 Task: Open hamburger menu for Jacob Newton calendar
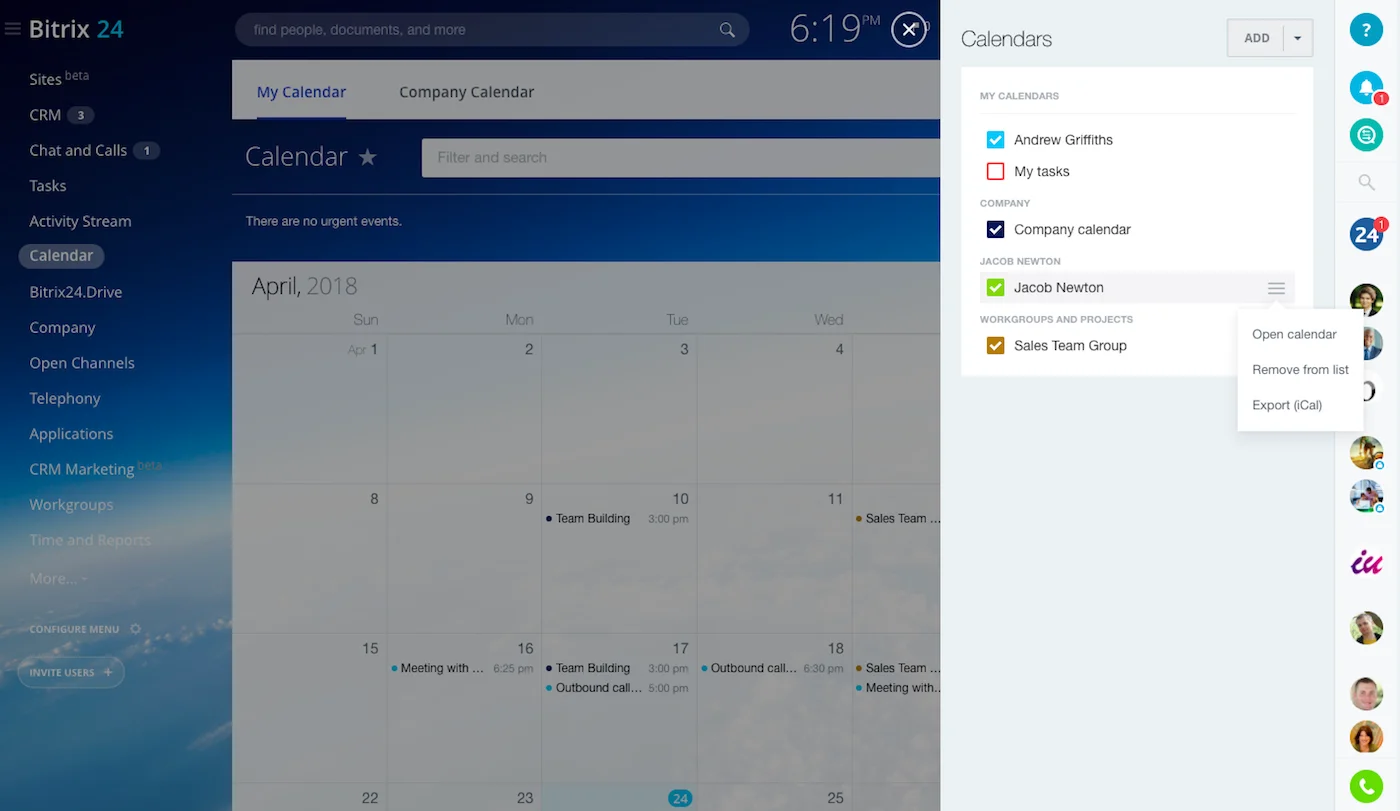tap(1276, 288)
